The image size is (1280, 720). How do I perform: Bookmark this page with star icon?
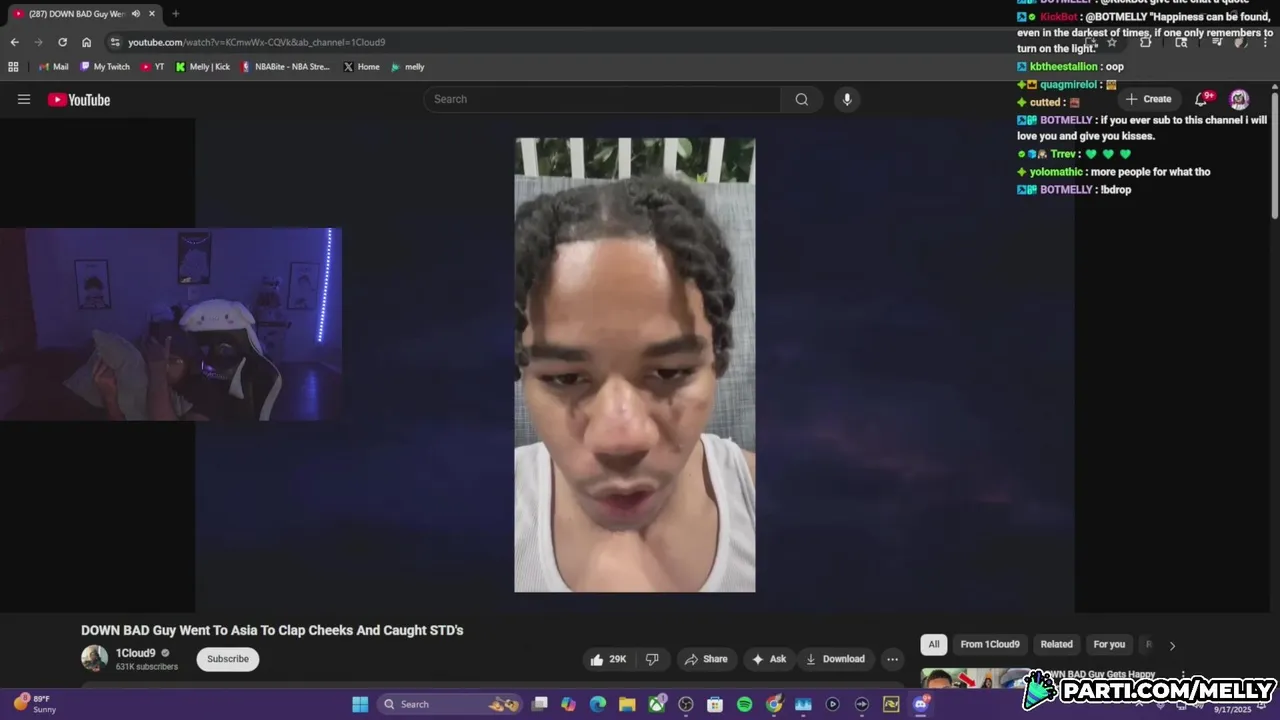coord(1111,42)
